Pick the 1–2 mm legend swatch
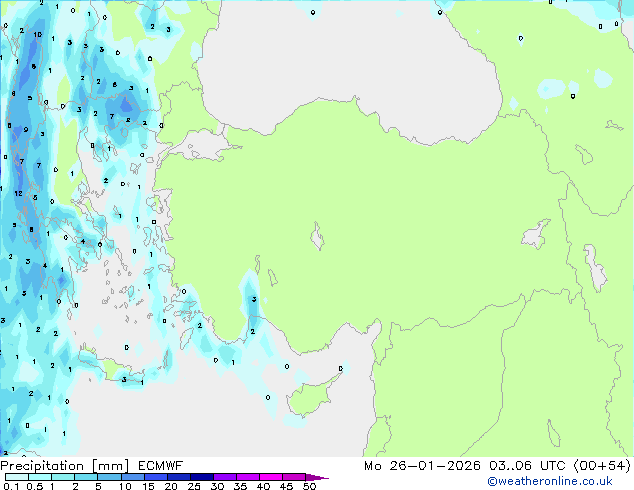 click(63, 477)
